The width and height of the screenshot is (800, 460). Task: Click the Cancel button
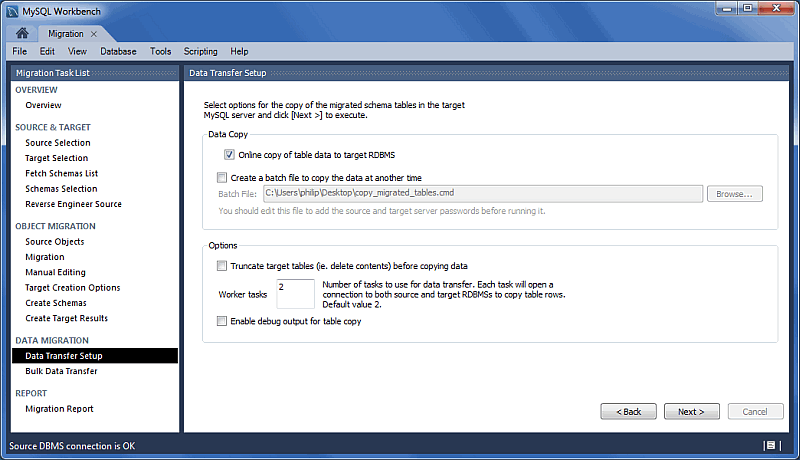click(755, 412)
